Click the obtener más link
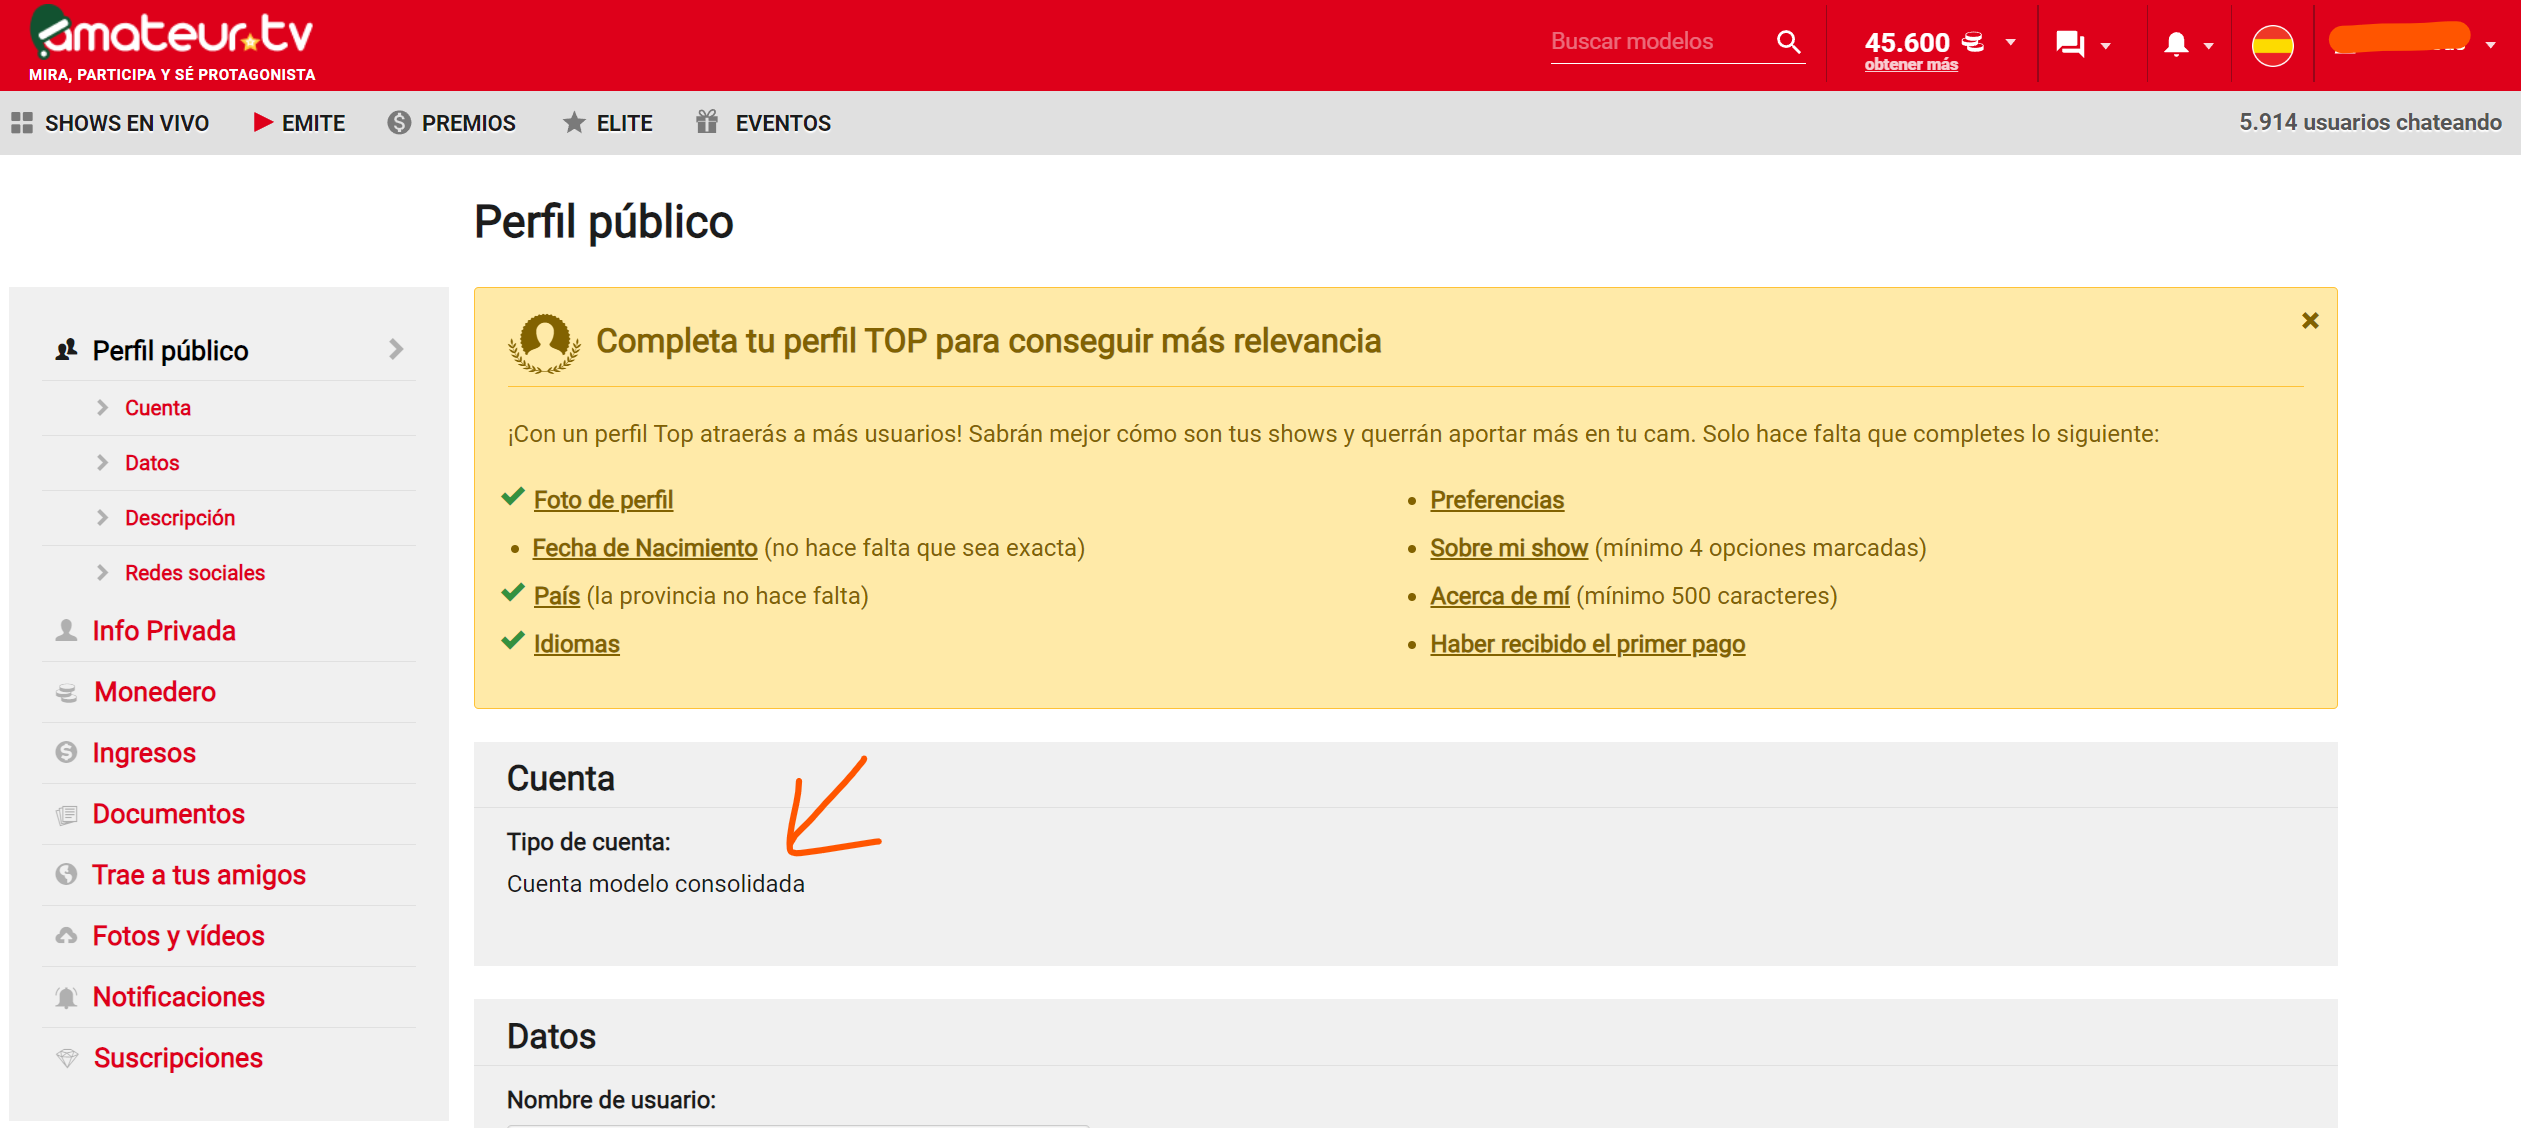 pyautogui.click(x=1911, y=65)
